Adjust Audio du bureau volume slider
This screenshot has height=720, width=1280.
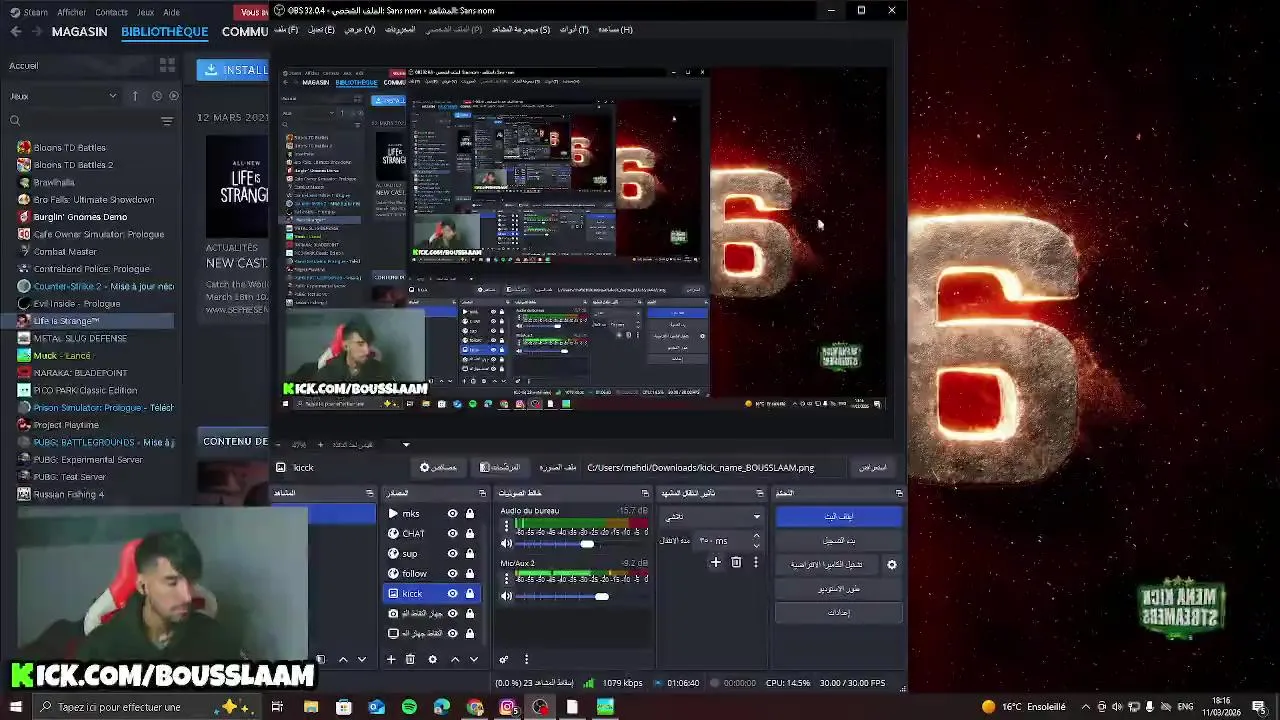[x=586, y=544]
